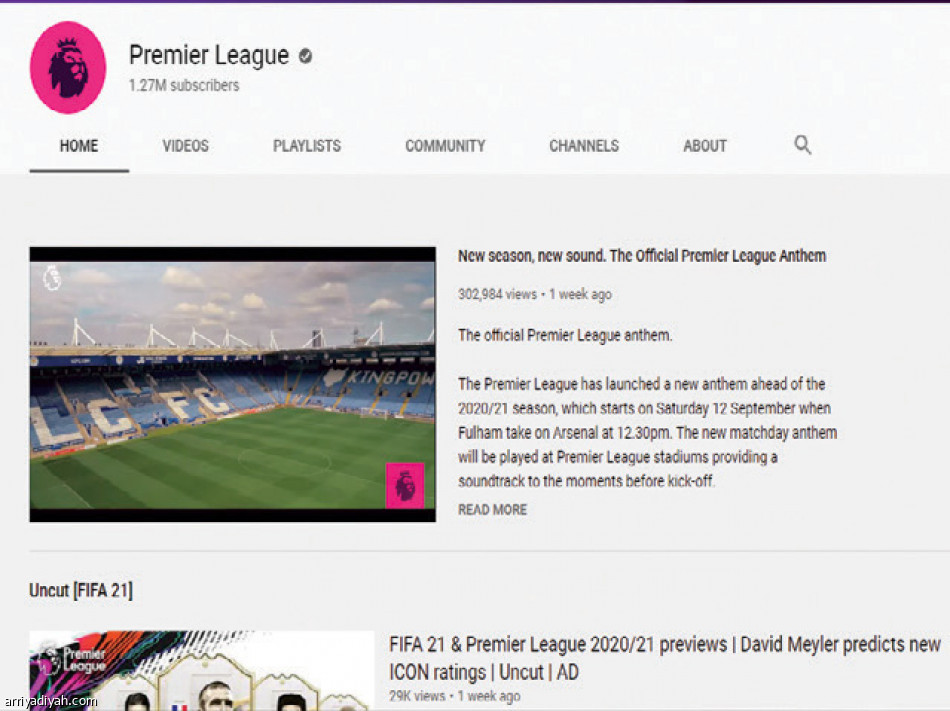This screenshot has width=950, height=711.
Task: Click pink Premier League logo on featured video
Action: point(405,485)
